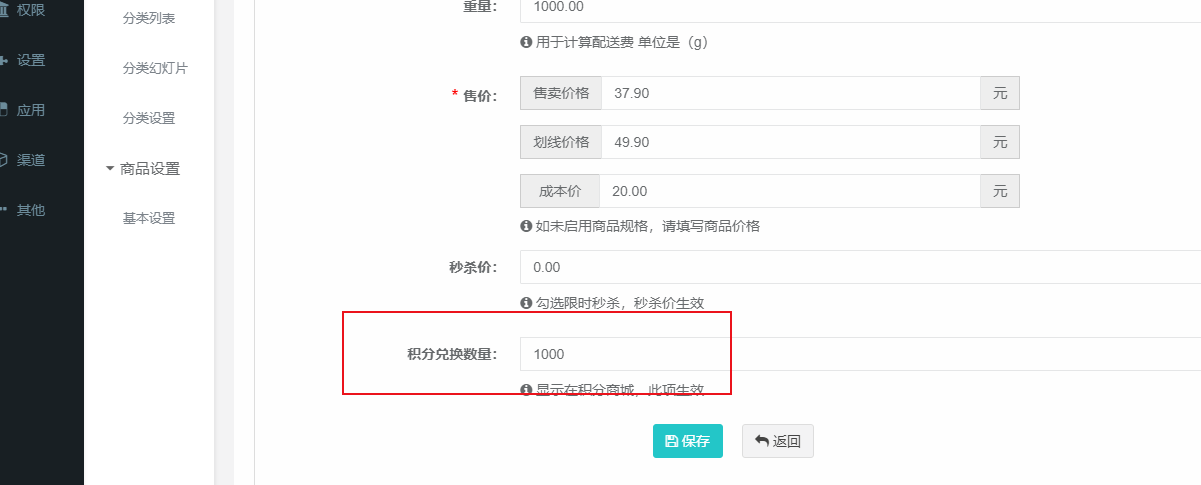Open 基本设置 under 商品设置

[x=148, y=219]
